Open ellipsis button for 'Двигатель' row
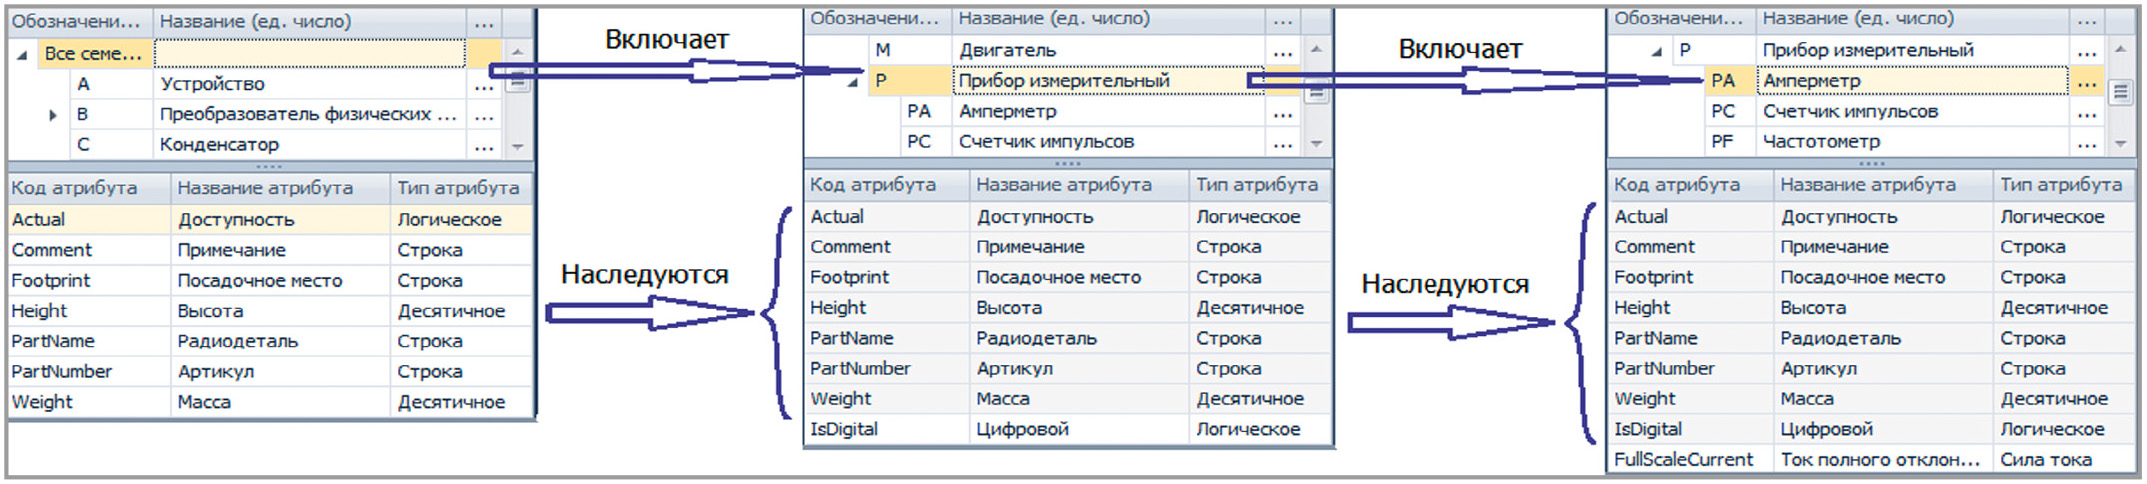 [x=1283, y=51]
